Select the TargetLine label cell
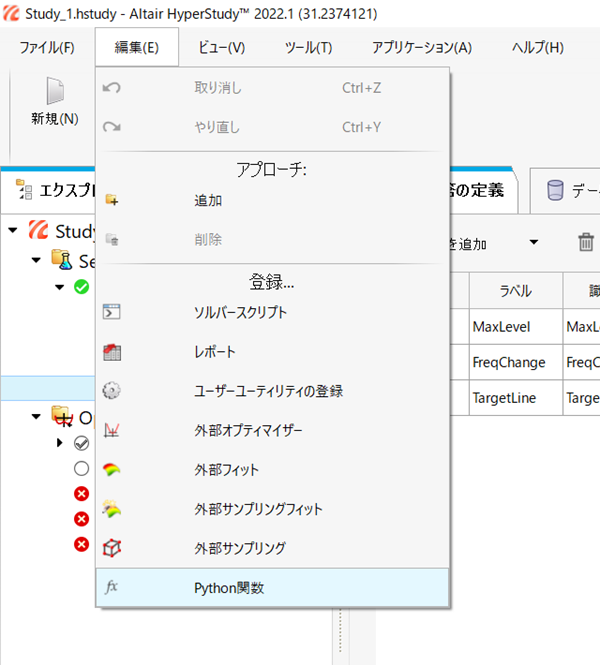 [516, 398]
